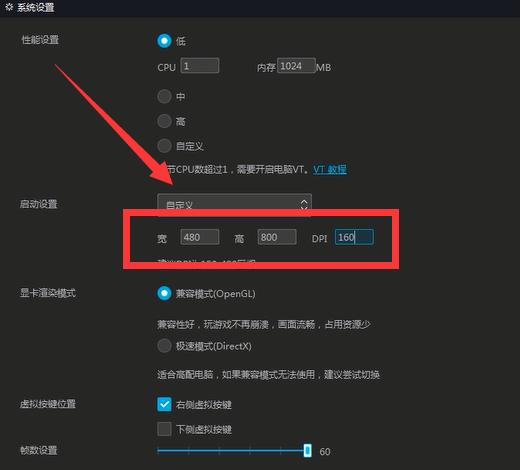Click the CPU count input field

(200, 66)
